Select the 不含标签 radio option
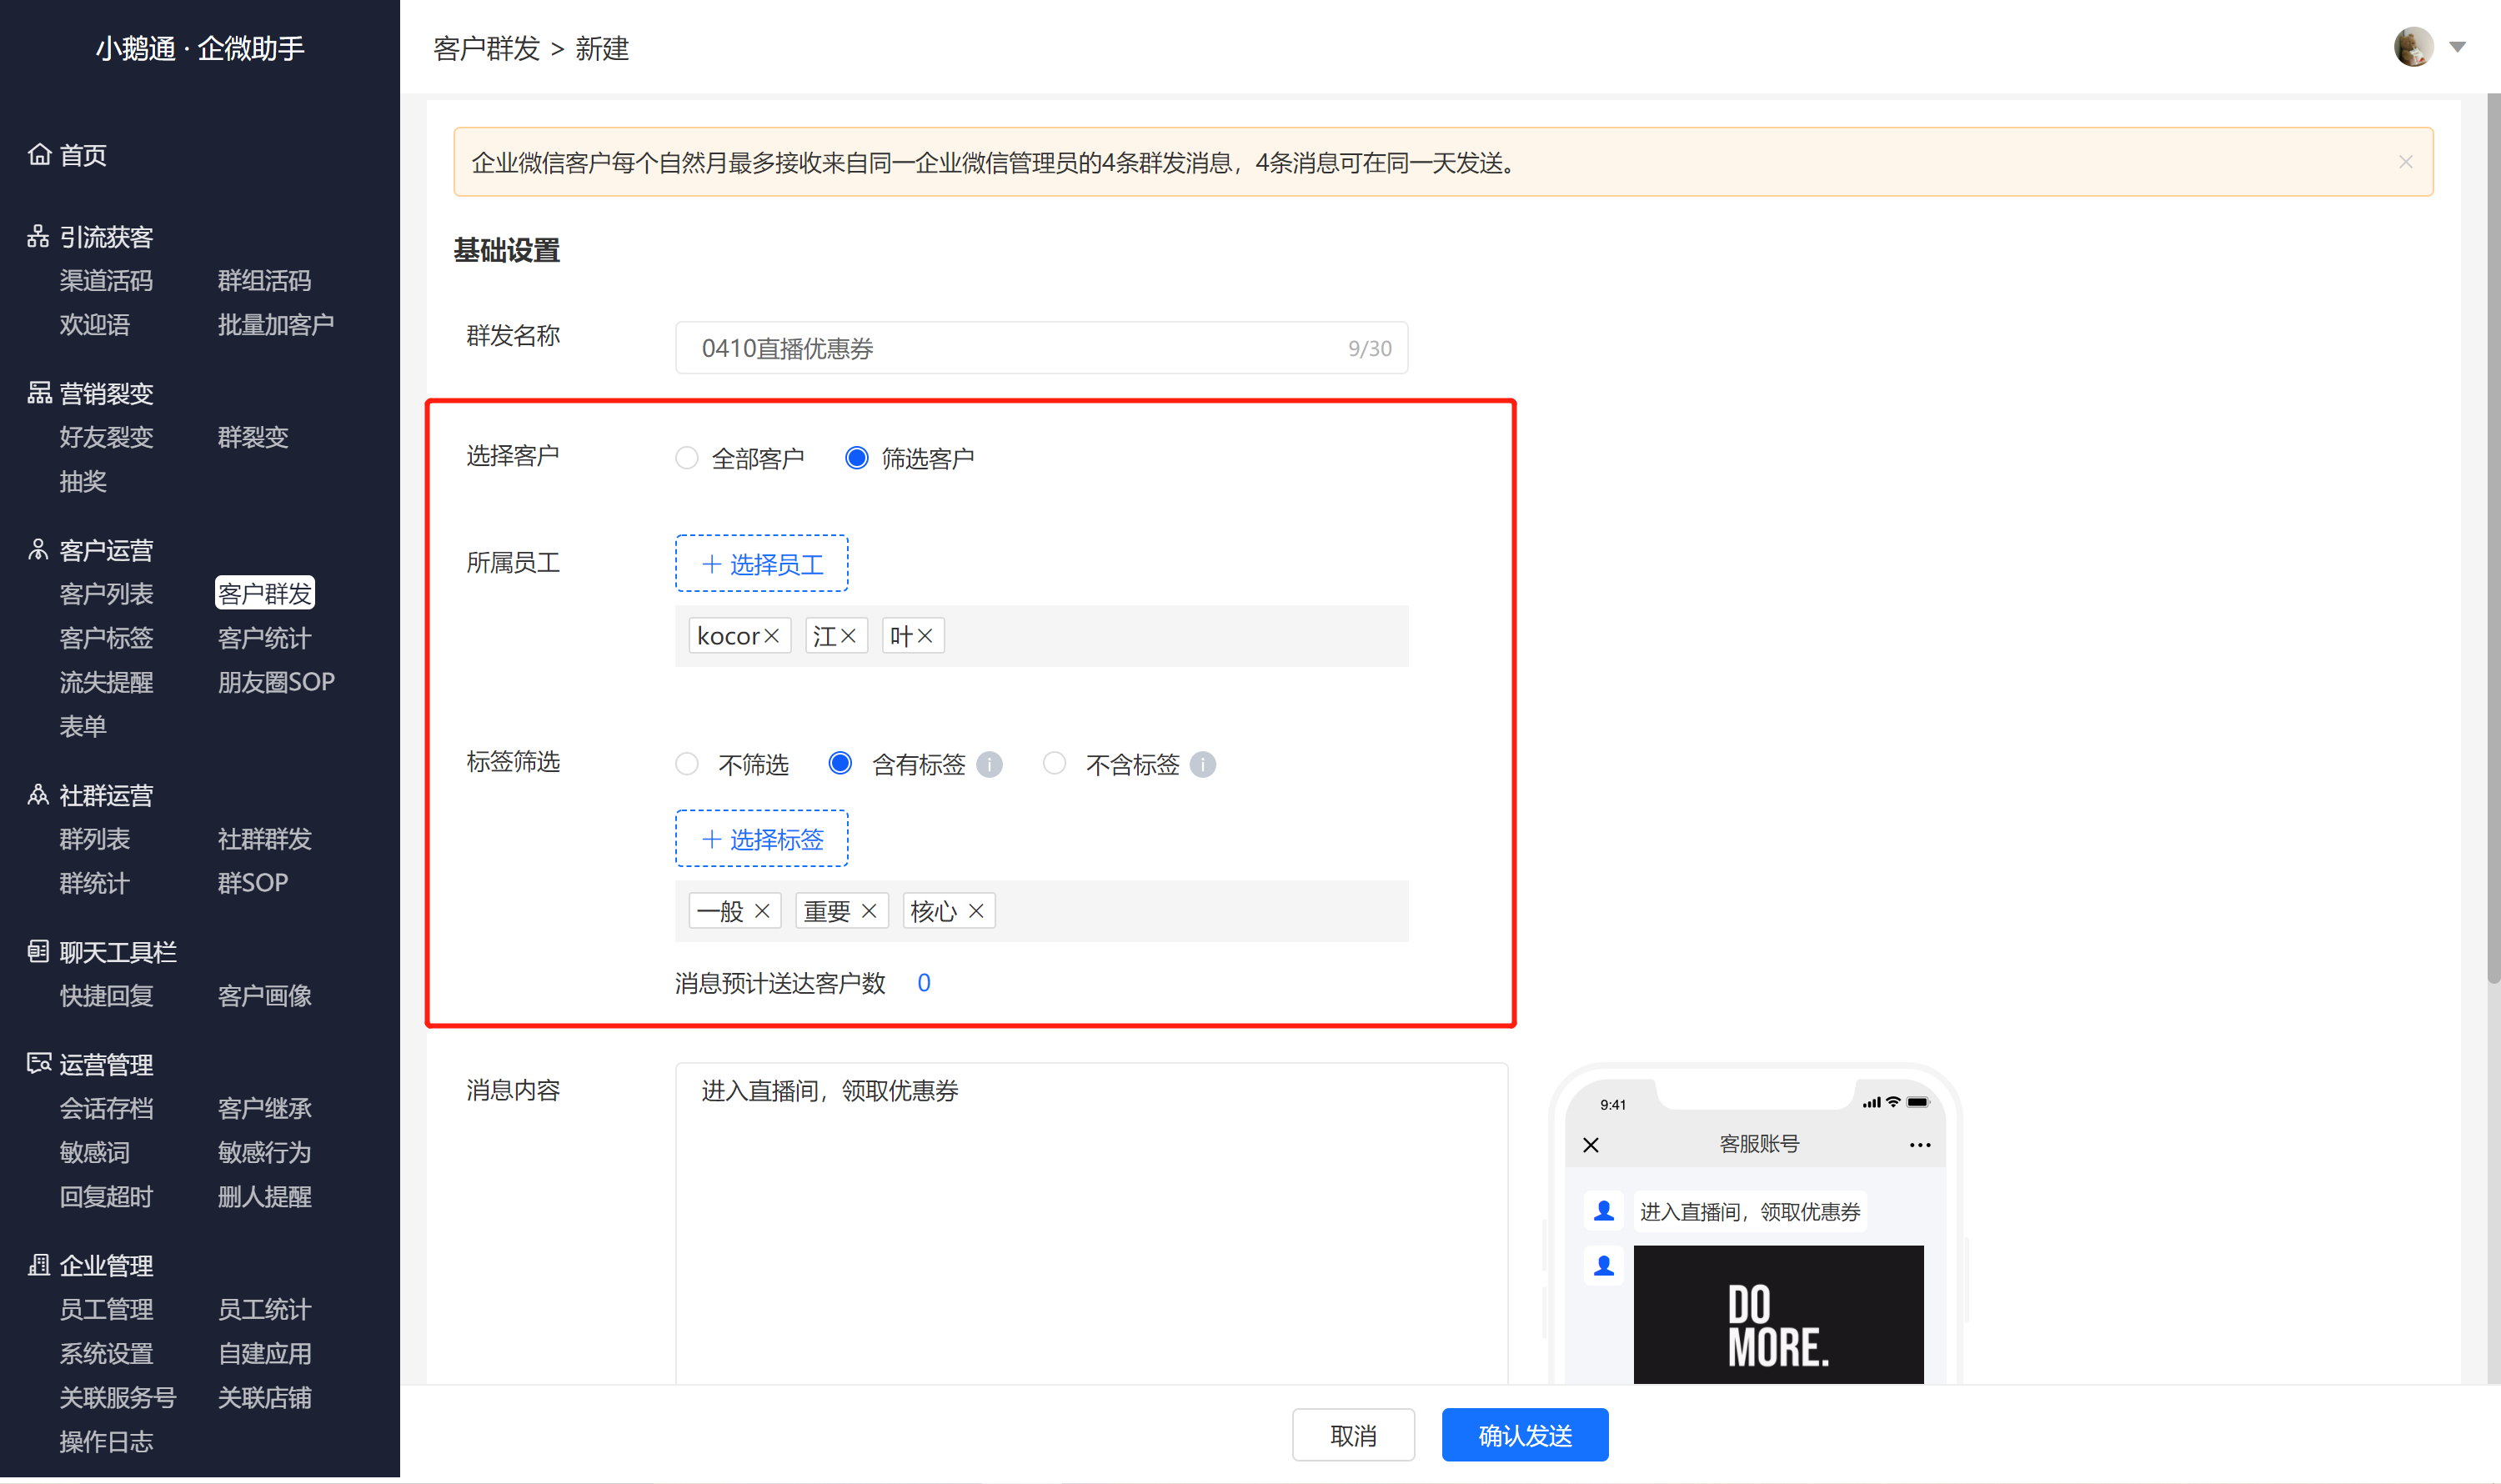Screen dimensions: 2501x1484 point(1054,764)
